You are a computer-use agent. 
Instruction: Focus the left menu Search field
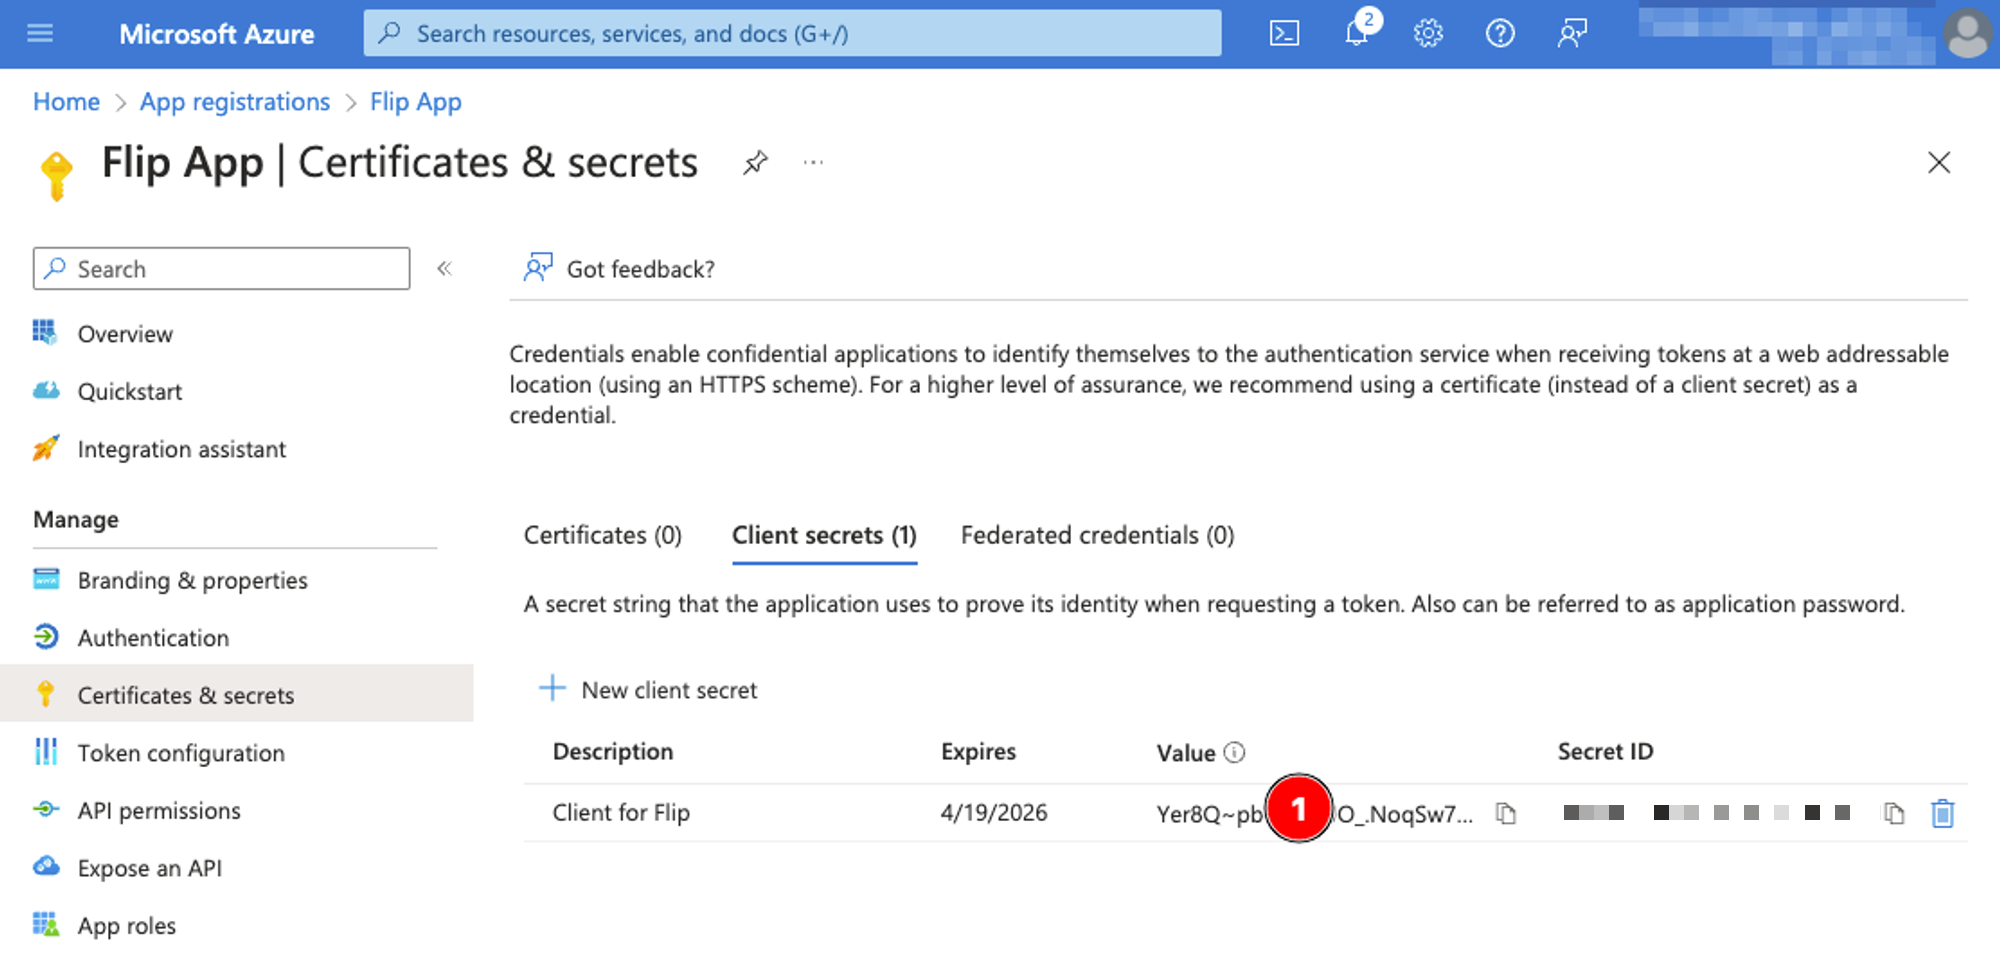(221, 269)
